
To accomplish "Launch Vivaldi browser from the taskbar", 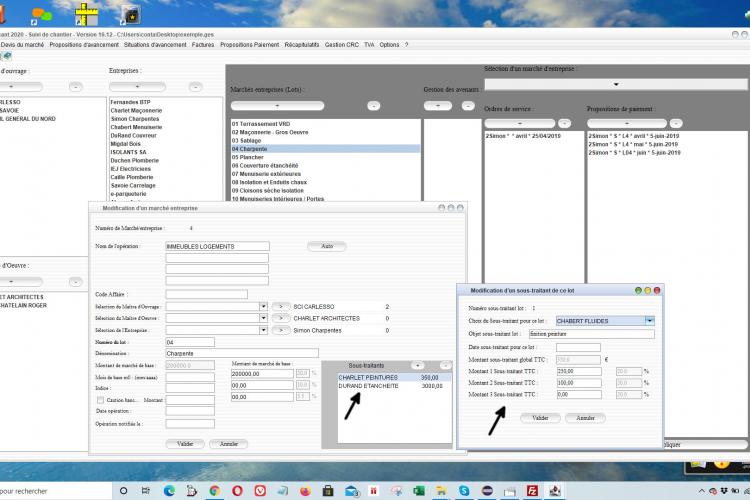I will pyautogui.click(x=260, y=491).
